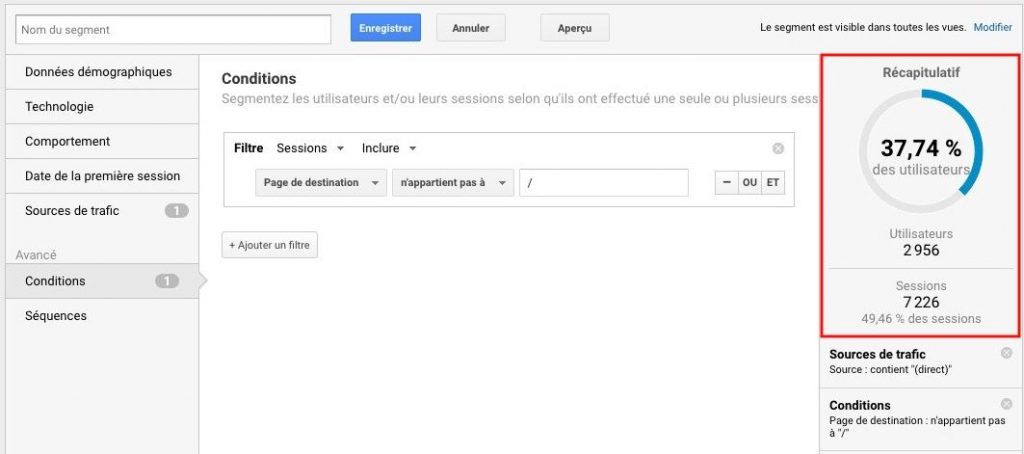Click the Enregistrer button
The image size is (1024, 454).
pos(385,29)
